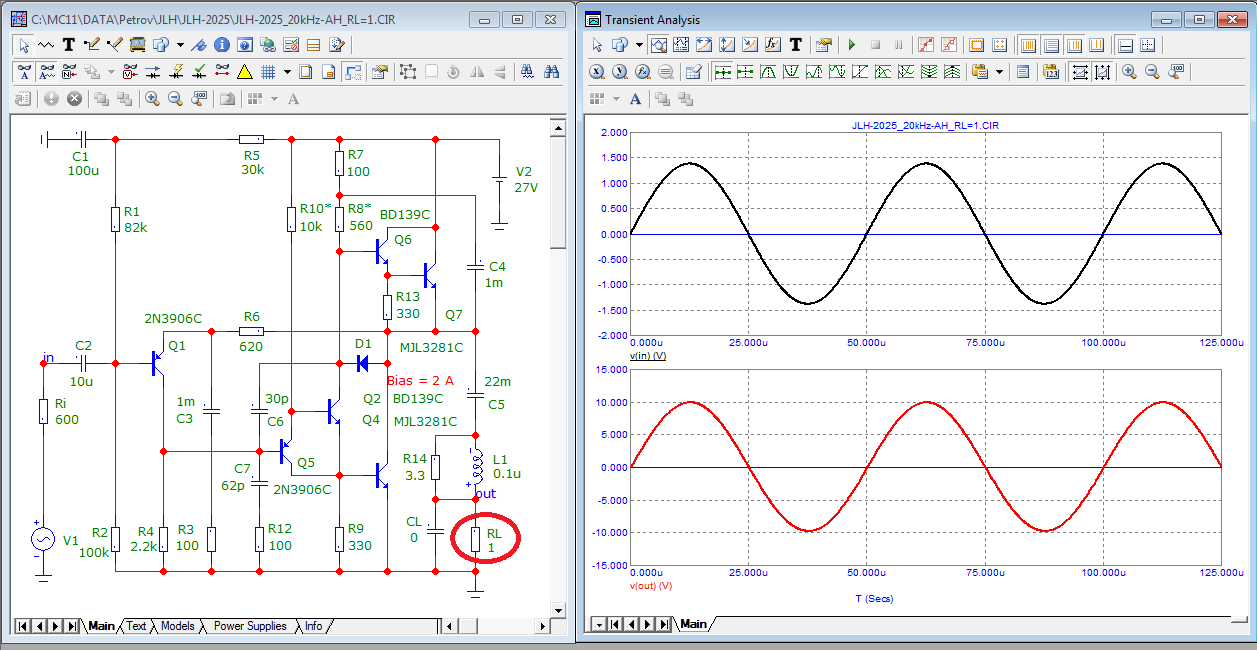Screen dimensions: 1257x650
Task: Open the Text tab in schematic window
Action: [x=136, y=626]
